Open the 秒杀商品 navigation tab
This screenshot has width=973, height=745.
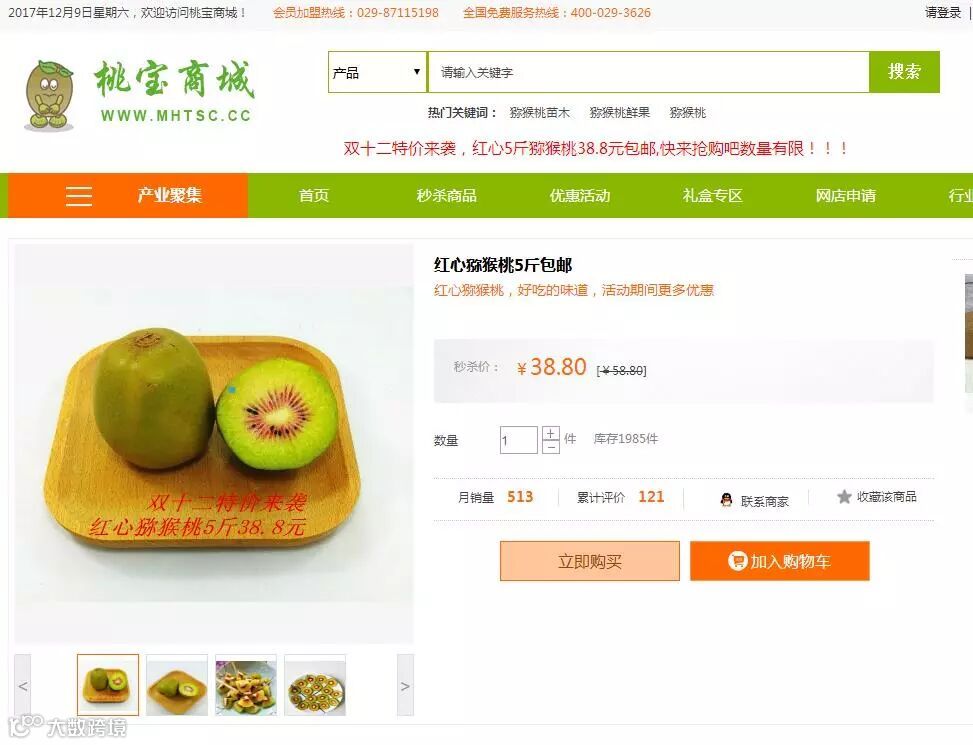pyautogui.click(x=447, y=196)
